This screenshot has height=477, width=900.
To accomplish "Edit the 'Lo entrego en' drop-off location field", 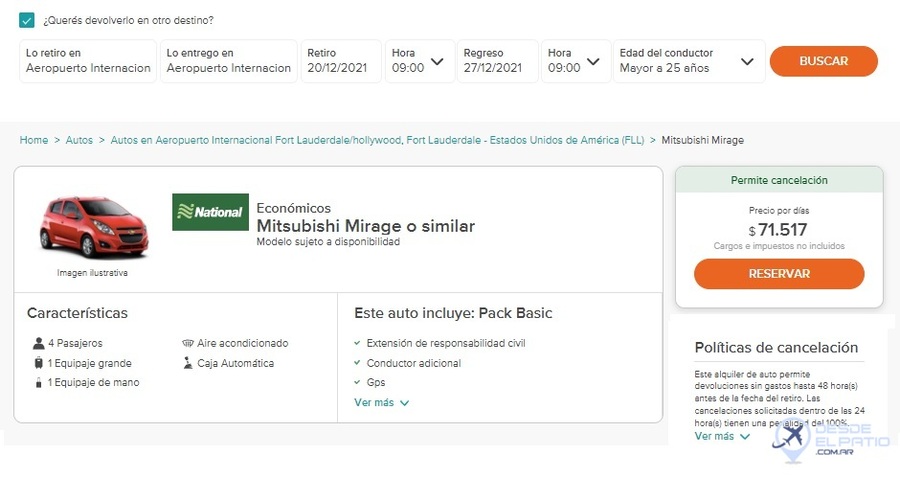I will (228, 61).
